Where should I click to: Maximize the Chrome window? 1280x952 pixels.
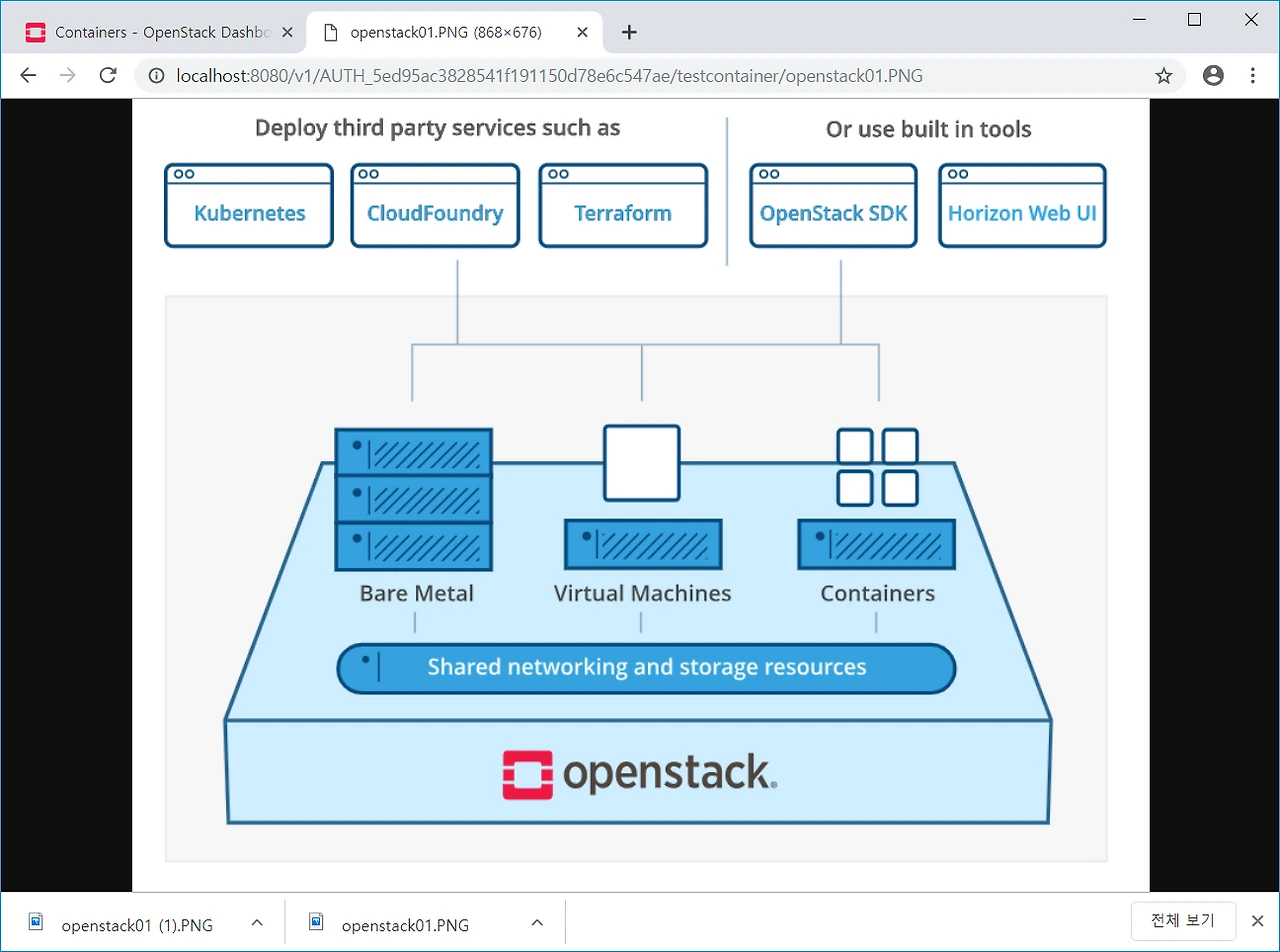[1194, 19]
